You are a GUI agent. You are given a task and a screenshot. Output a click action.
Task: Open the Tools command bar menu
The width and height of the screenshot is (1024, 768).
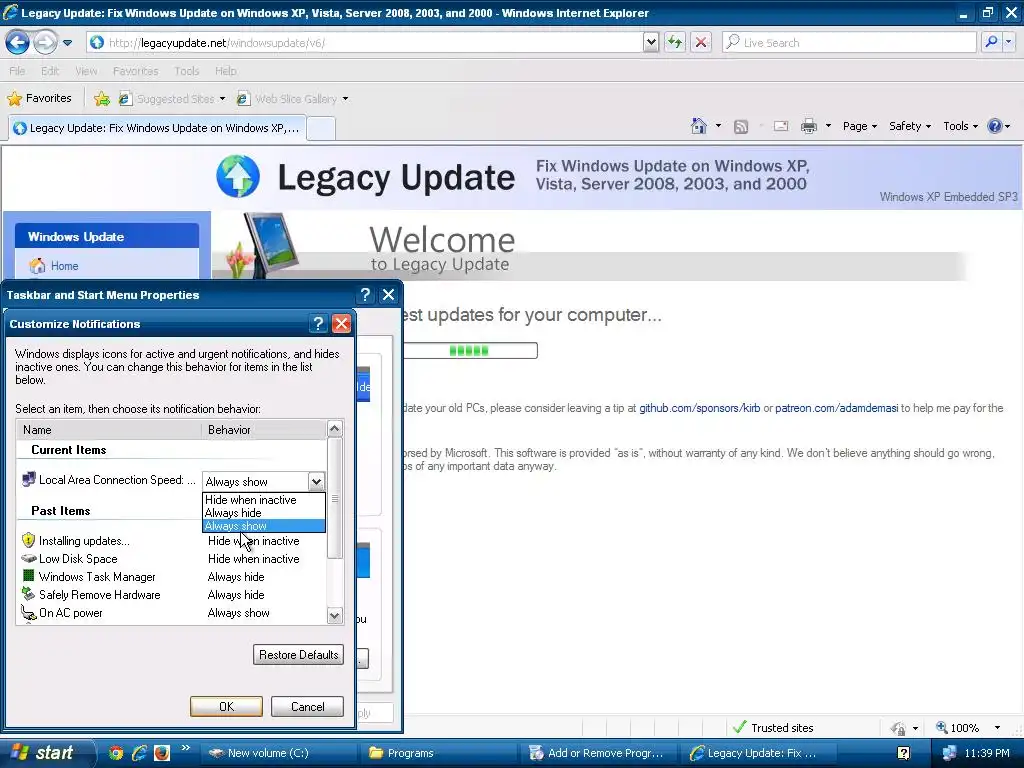coord(960,126)
